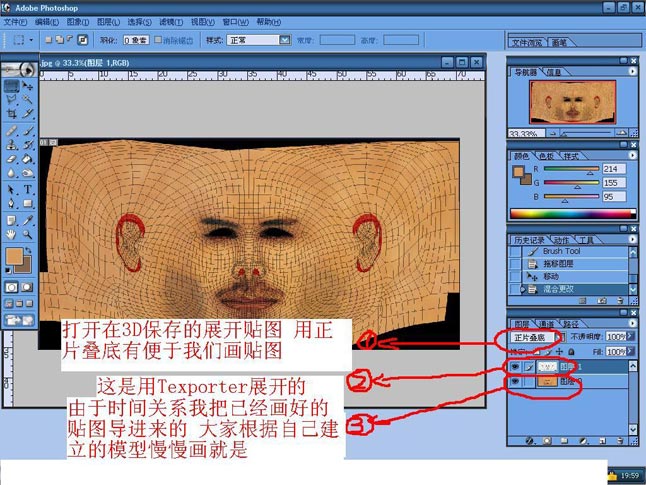Select the Zoom tool
The image size is (646, 485).
click(x=28, y=235)
